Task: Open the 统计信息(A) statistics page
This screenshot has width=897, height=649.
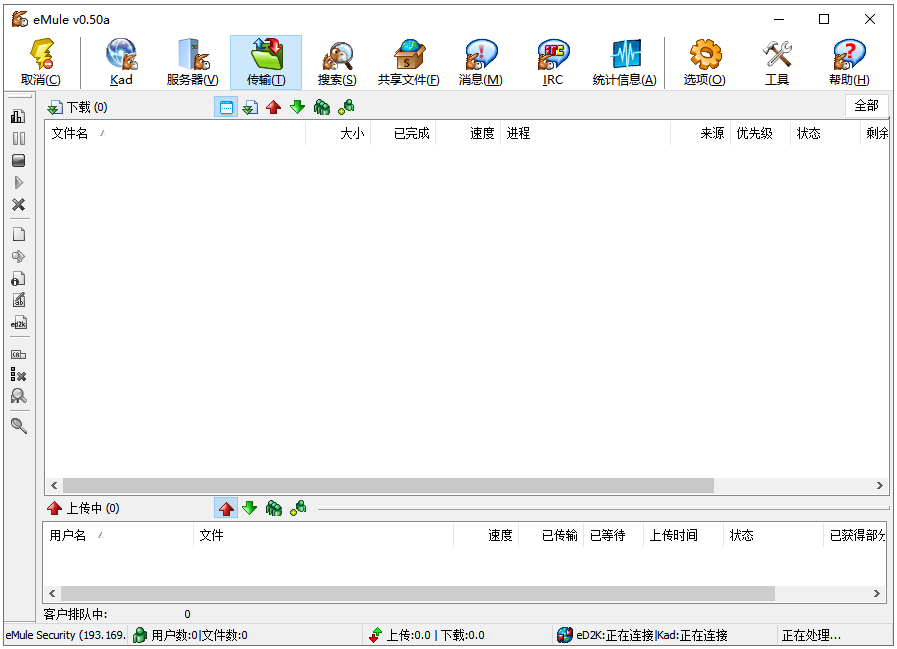Action: [625, 62]
